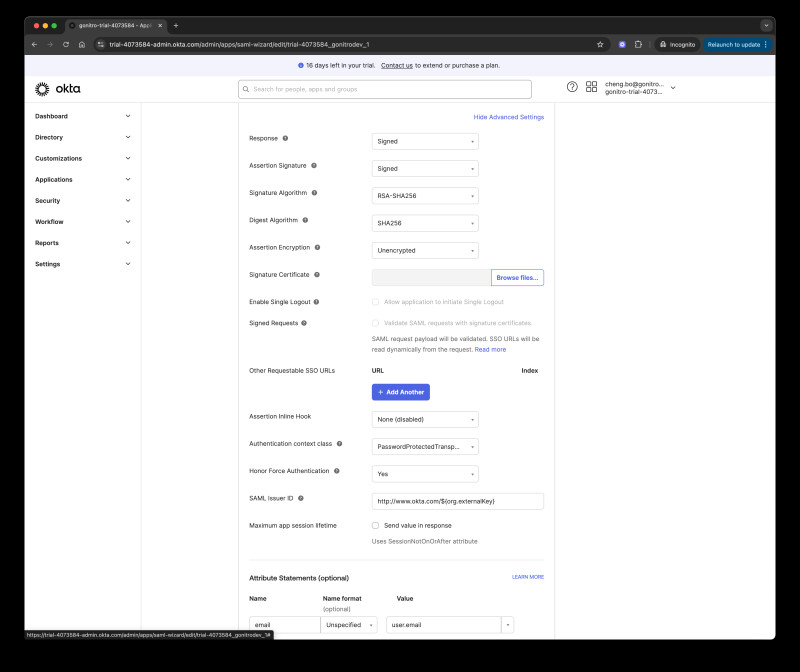The width and height of the screenshot is (800, 672).
Task: Bookmark this page with star icon
Action: (600, 44)
